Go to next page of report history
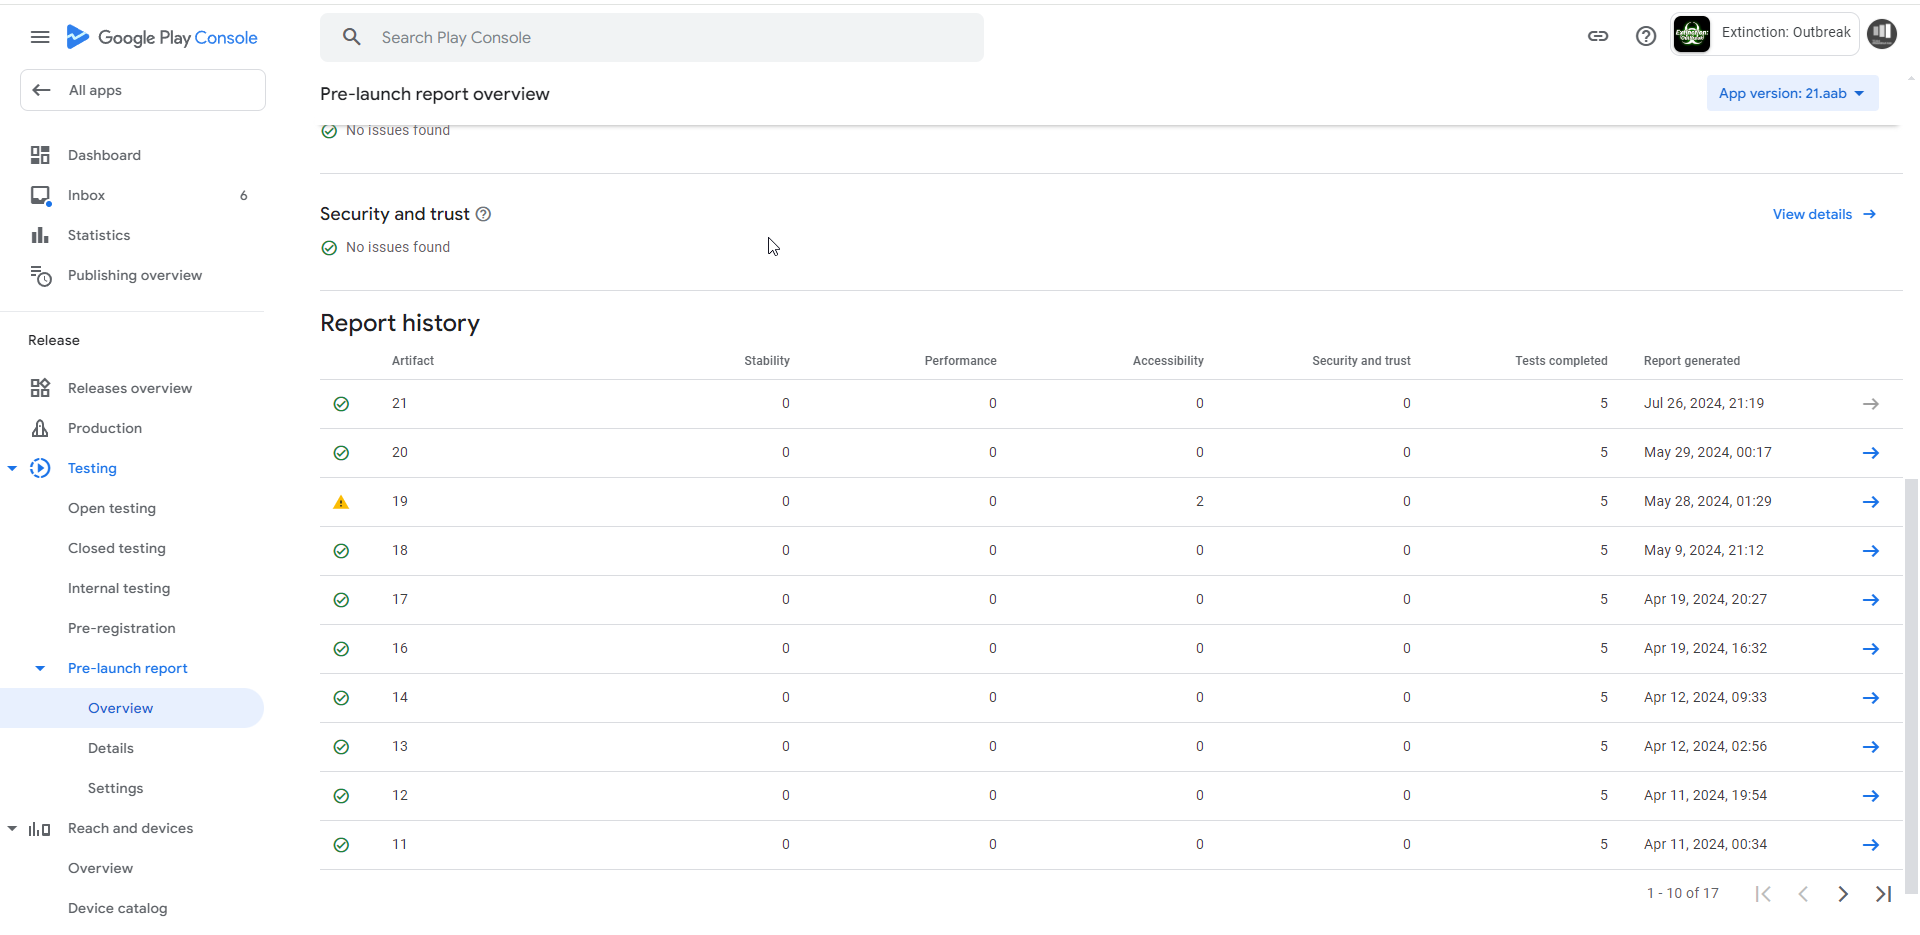The image size is (1920, 935). [1843, 894]
